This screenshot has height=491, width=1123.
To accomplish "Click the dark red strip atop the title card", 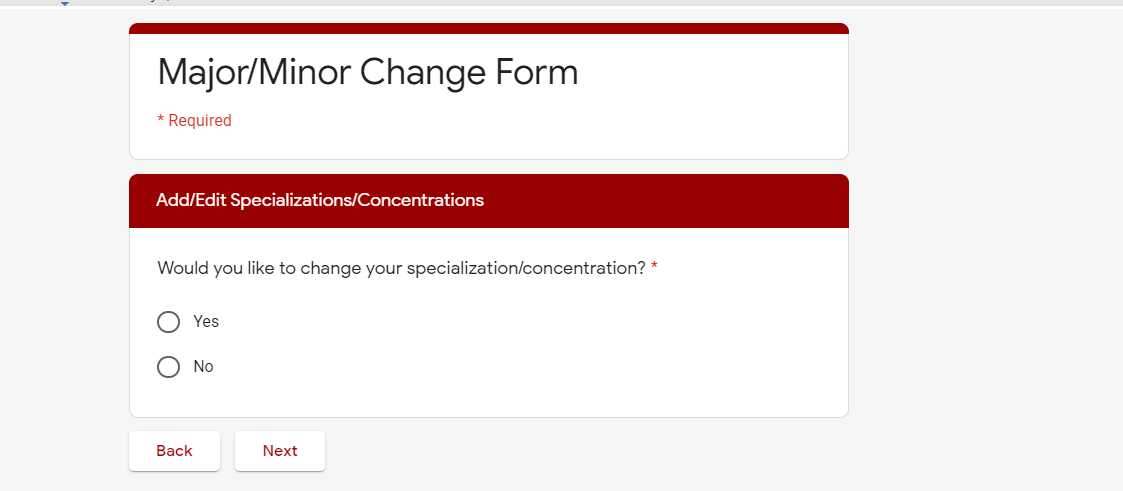I will click(488, 29).
